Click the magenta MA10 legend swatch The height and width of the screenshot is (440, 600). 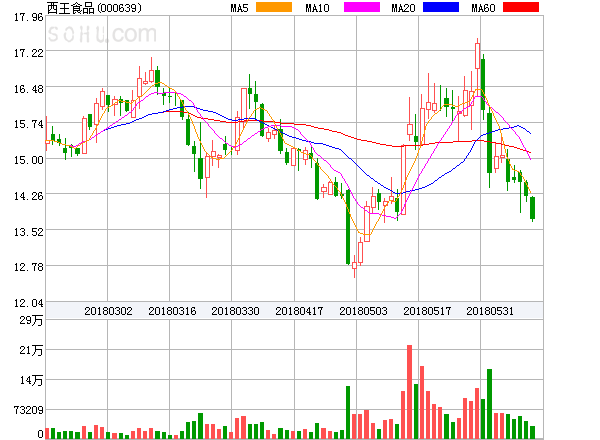pos(362,7)
